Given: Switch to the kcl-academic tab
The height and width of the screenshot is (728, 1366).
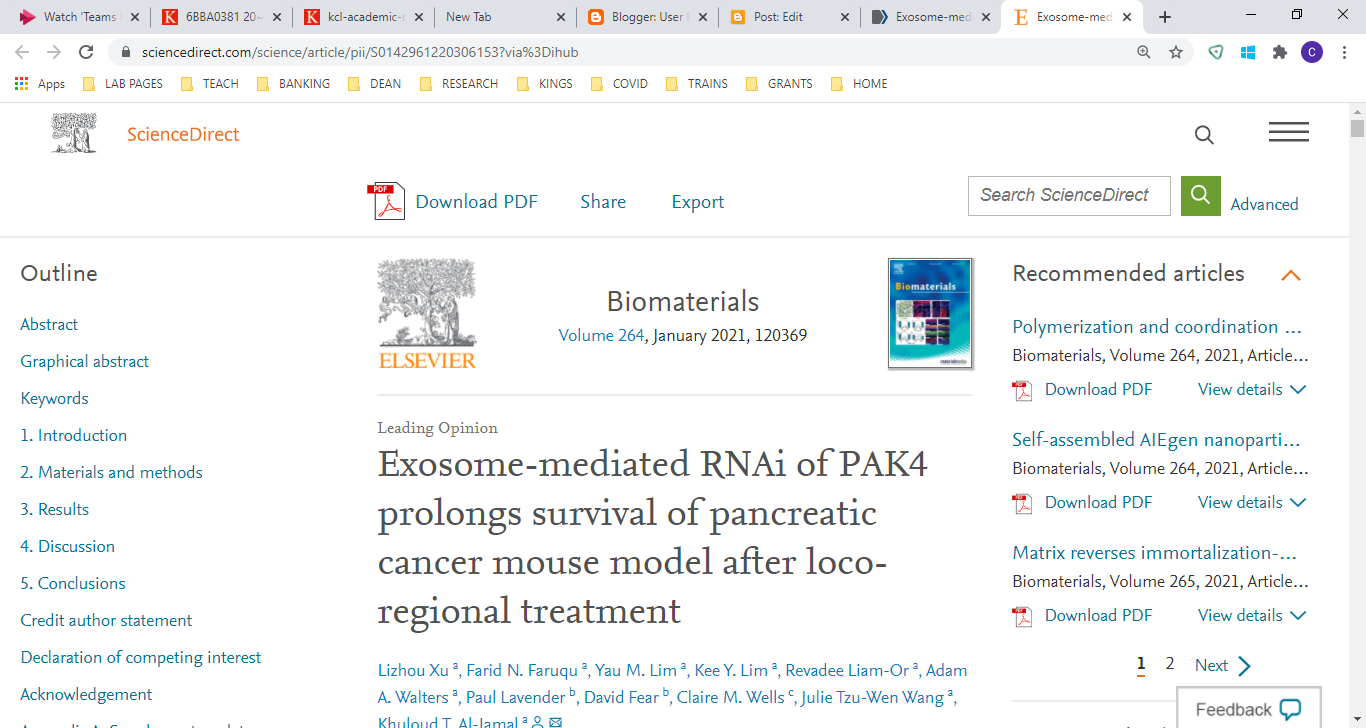Looking at the screenshot, I should [365, 17].
